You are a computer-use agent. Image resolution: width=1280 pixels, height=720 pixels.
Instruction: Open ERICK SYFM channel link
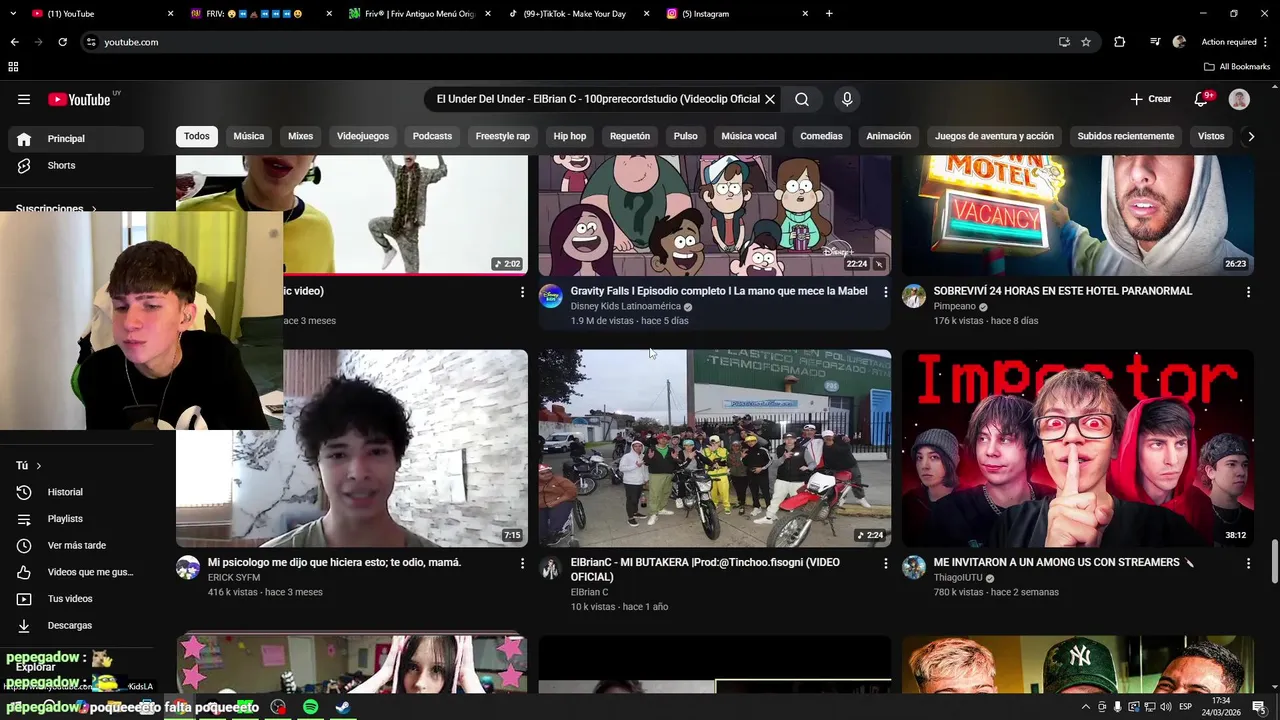coord(234,578)
